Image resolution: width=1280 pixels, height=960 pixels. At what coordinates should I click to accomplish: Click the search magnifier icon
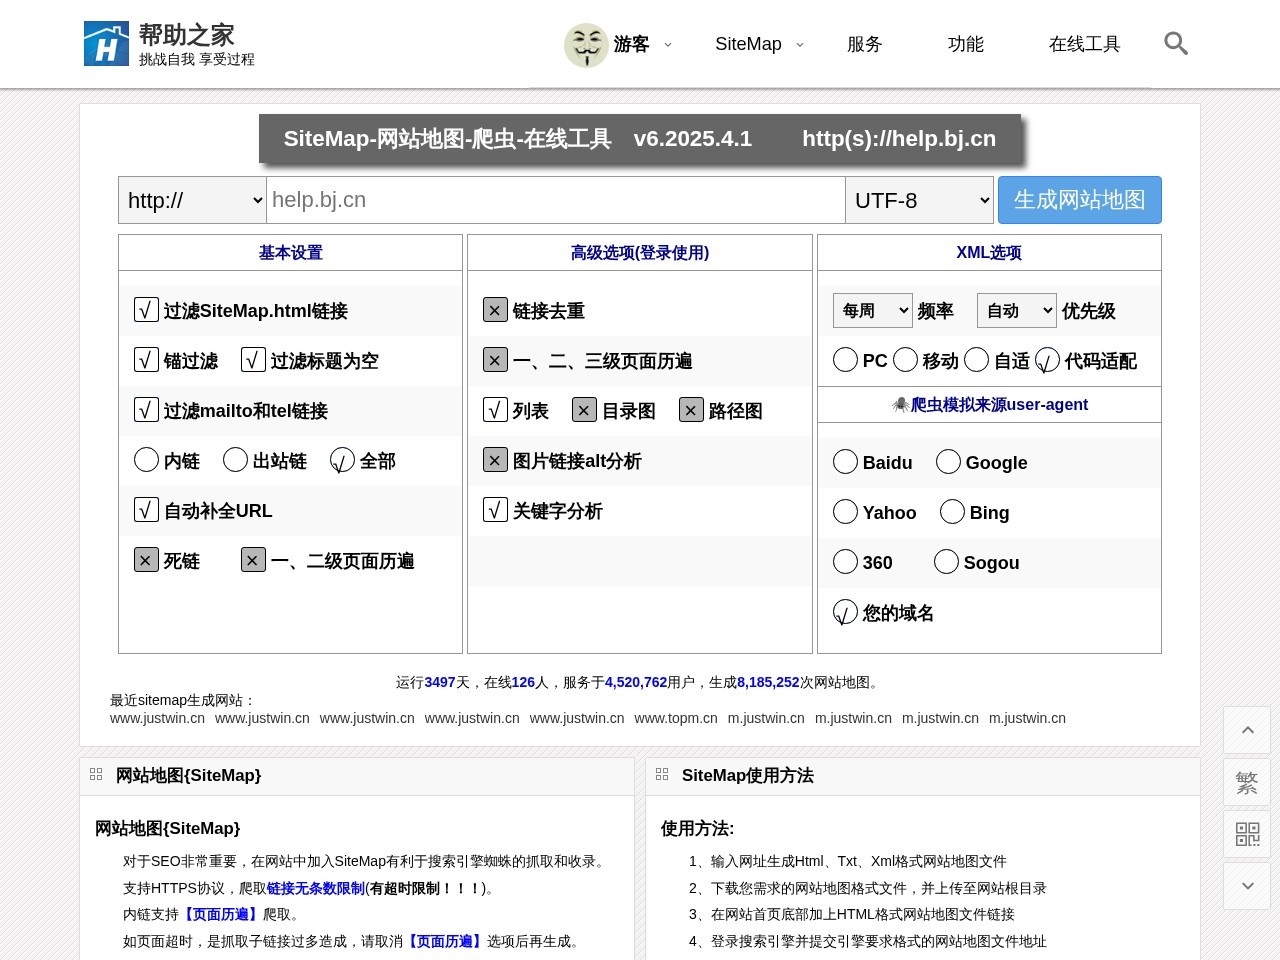coord(1176,44)
